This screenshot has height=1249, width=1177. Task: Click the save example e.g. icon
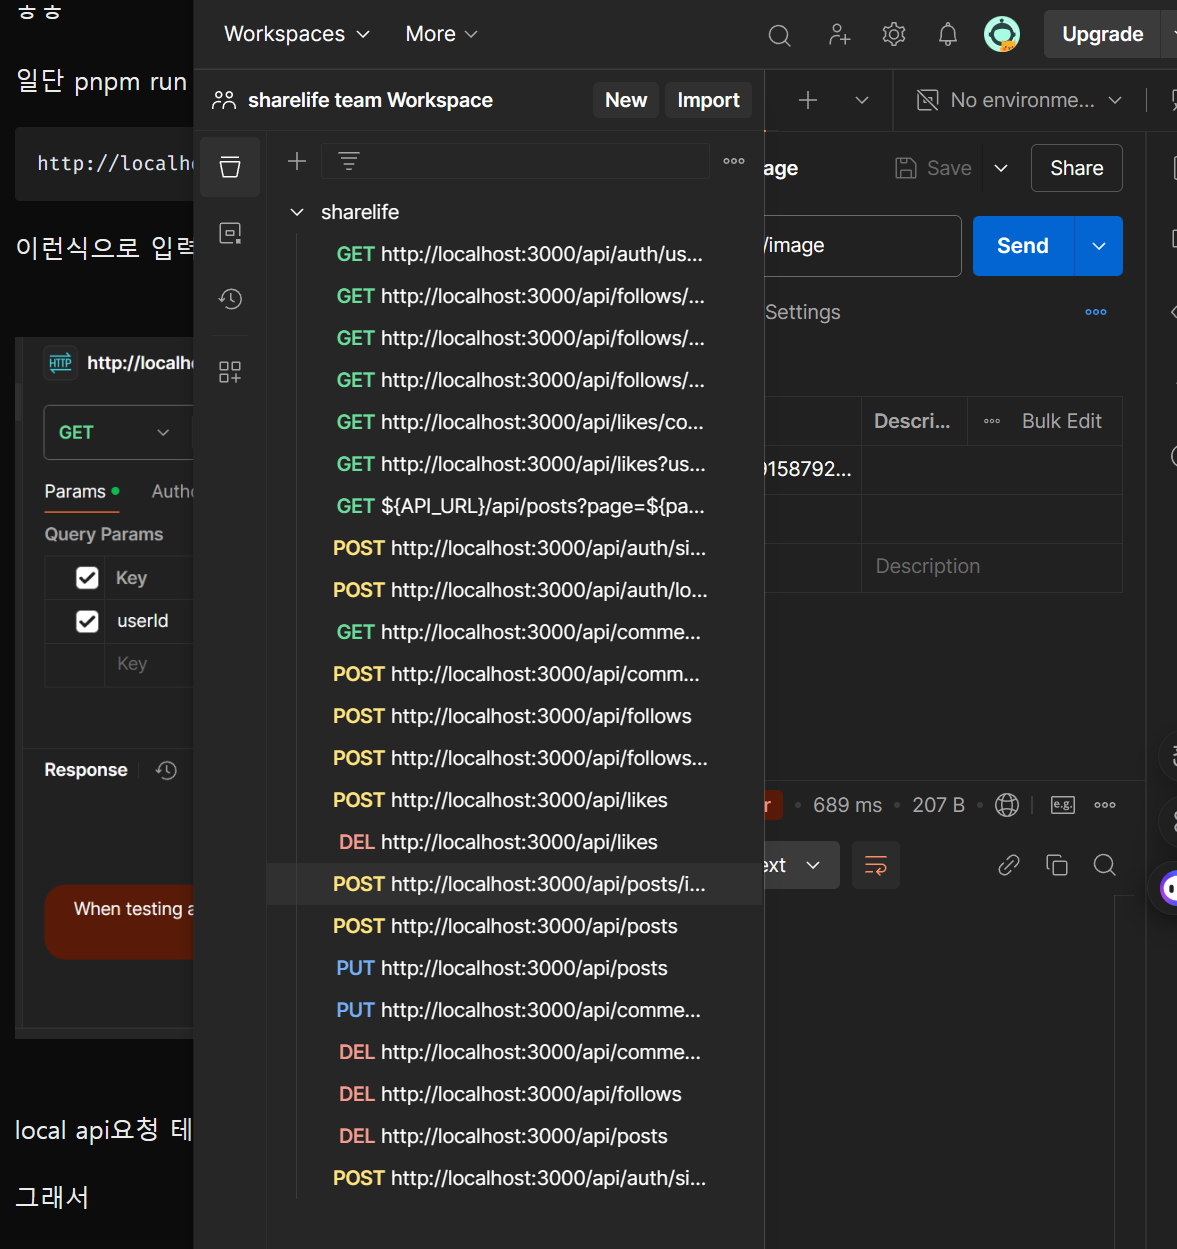1063,805
